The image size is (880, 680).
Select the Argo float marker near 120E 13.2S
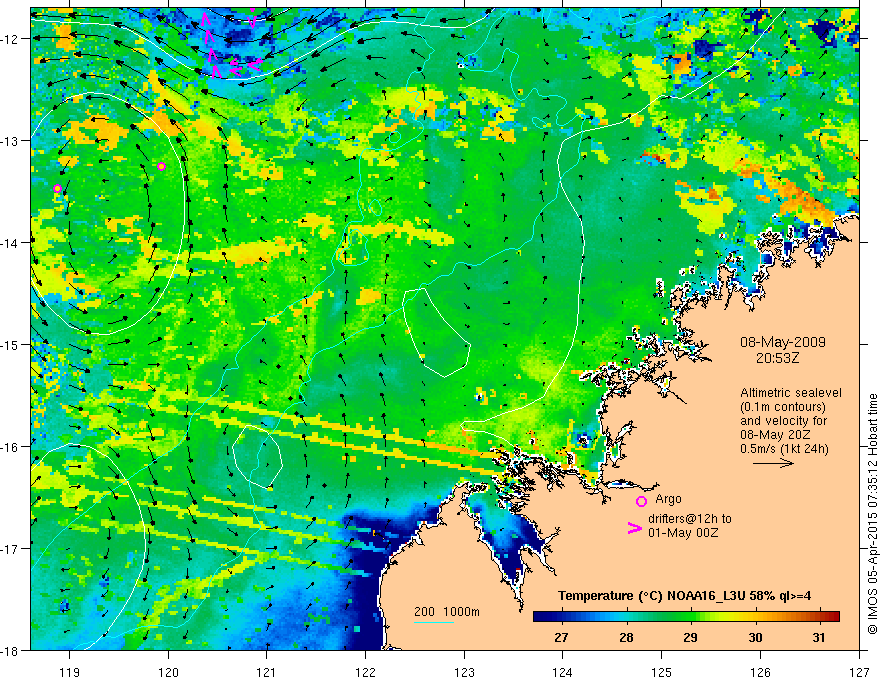pyautogui.click(x=162, y=166)
